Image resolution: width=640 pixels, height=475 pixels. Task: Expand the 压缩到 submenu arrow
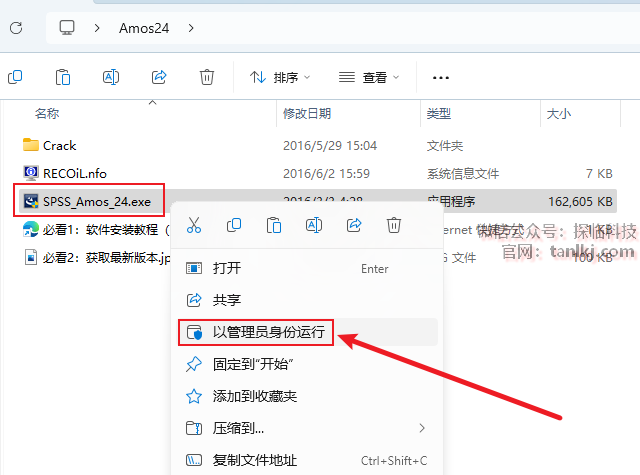(422, 428)
